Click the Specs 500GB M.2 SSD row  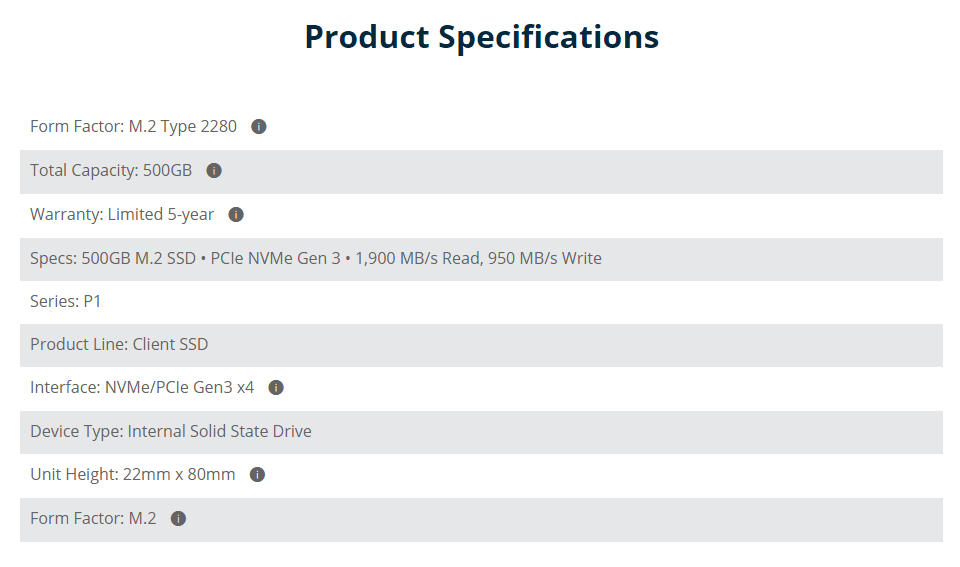(x=481, y=260)
